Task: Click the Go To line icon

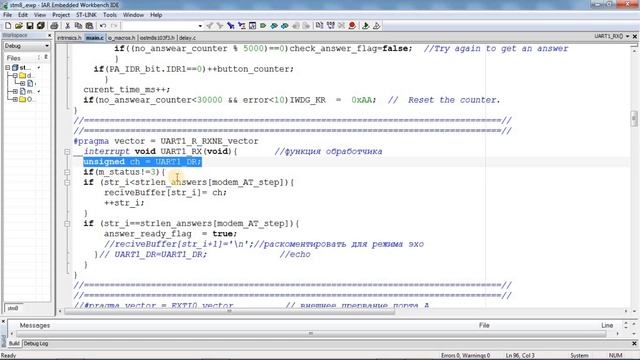Action: (252, 26)
